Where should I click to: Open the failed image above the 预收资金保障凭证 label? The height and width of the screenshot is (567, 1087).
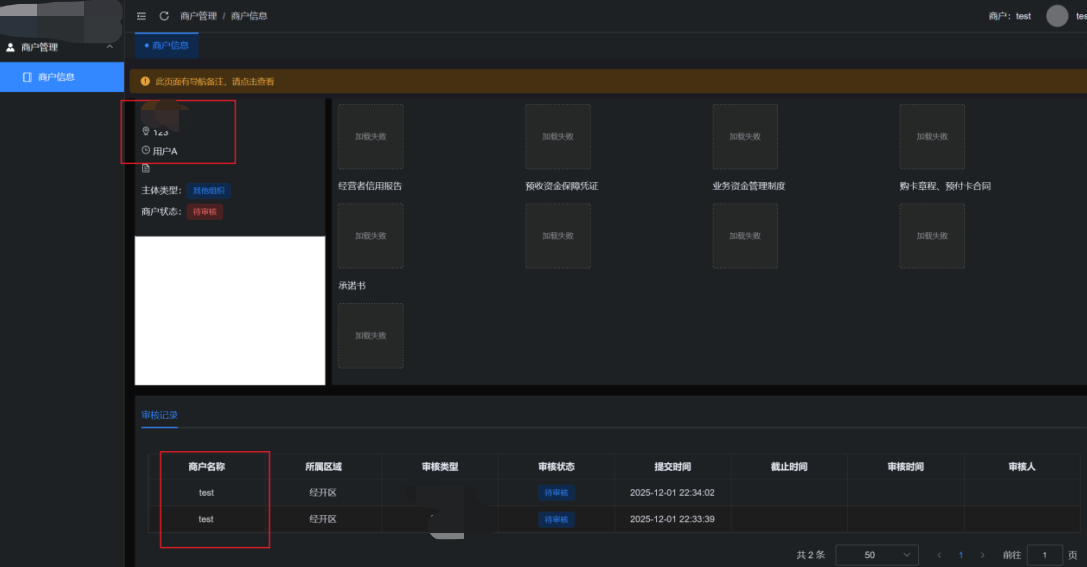click(x=558, y=137)
